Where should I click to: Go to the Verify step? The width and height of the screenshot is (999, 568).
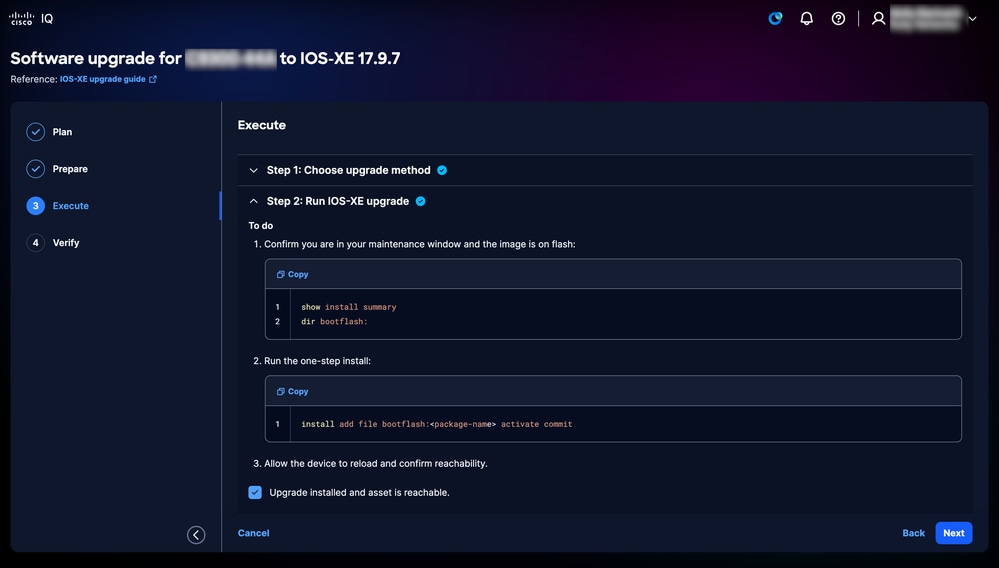(x=66, y=243)
